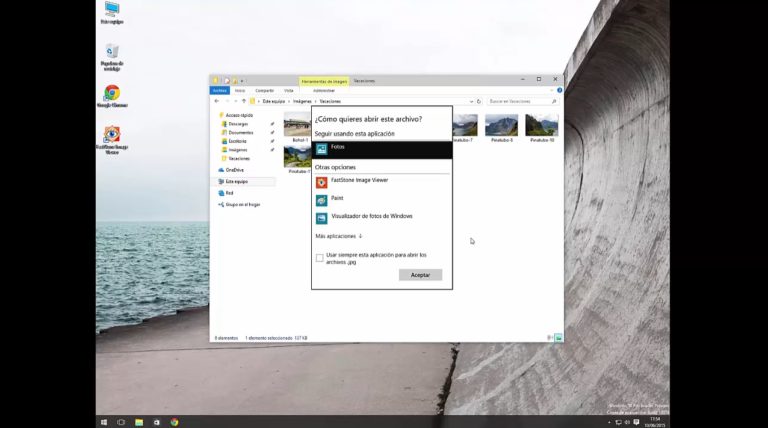Expand the ribbon with the chevron
This screenshot has width=768, height=428.
[x=550, y=90]
